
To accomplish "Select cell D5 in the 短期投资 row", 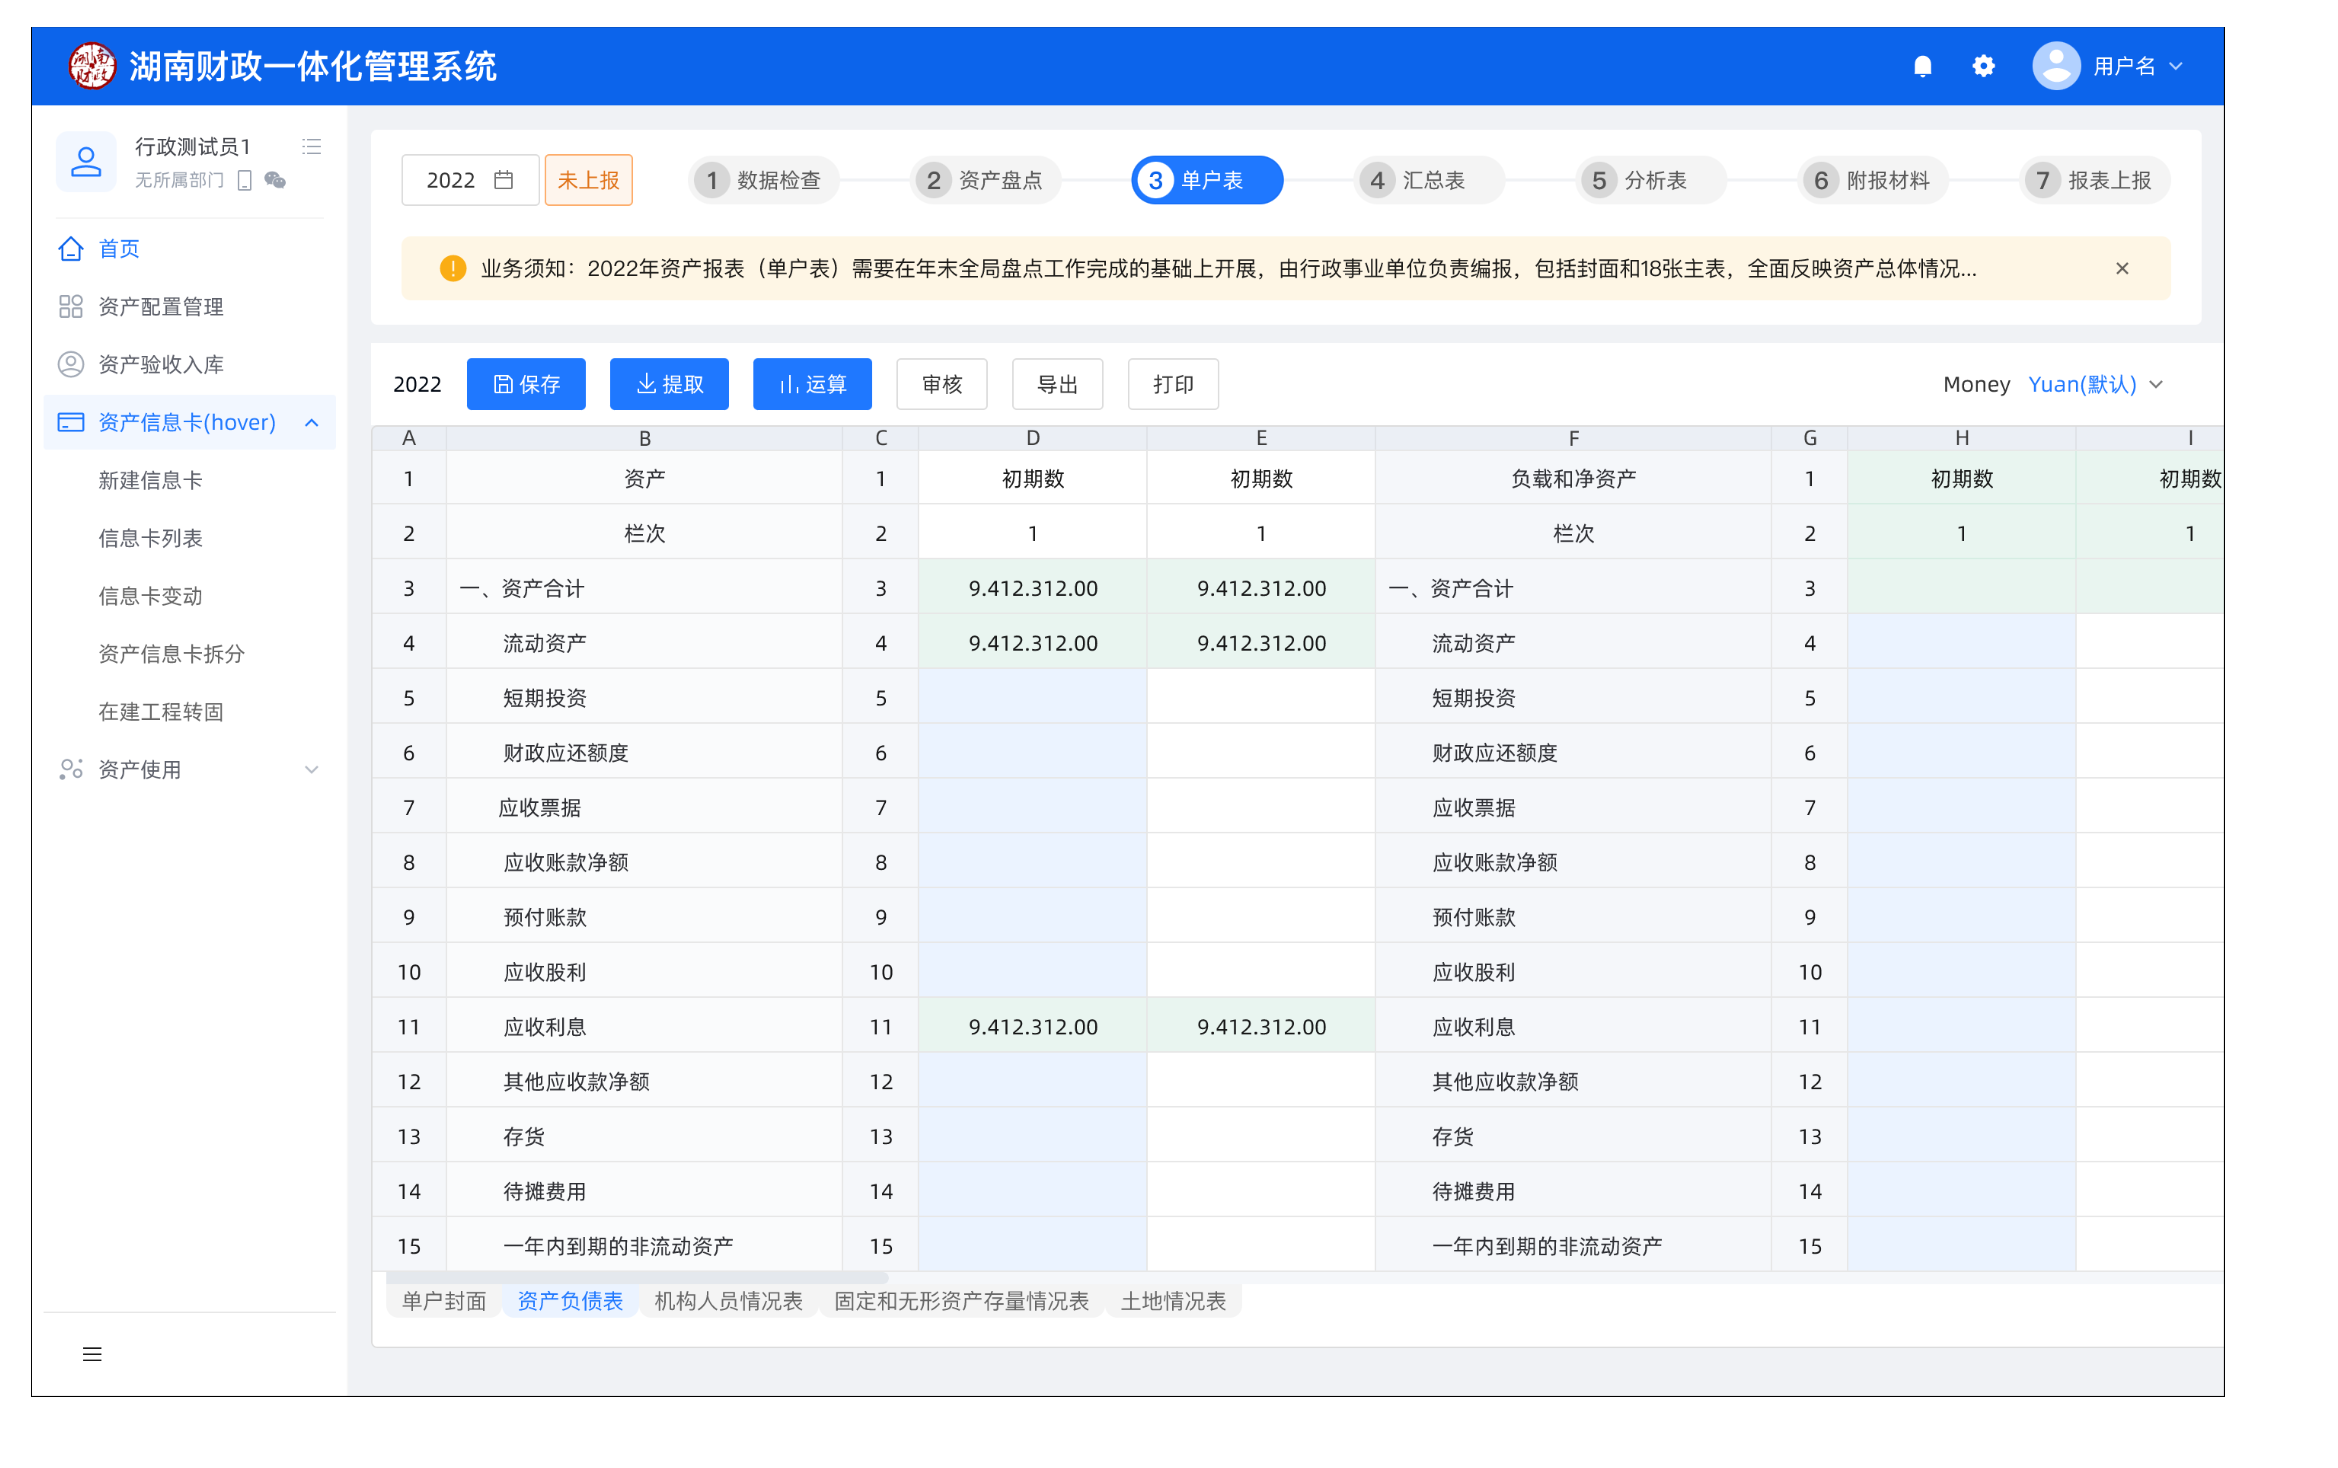I will pos(1032,697).
